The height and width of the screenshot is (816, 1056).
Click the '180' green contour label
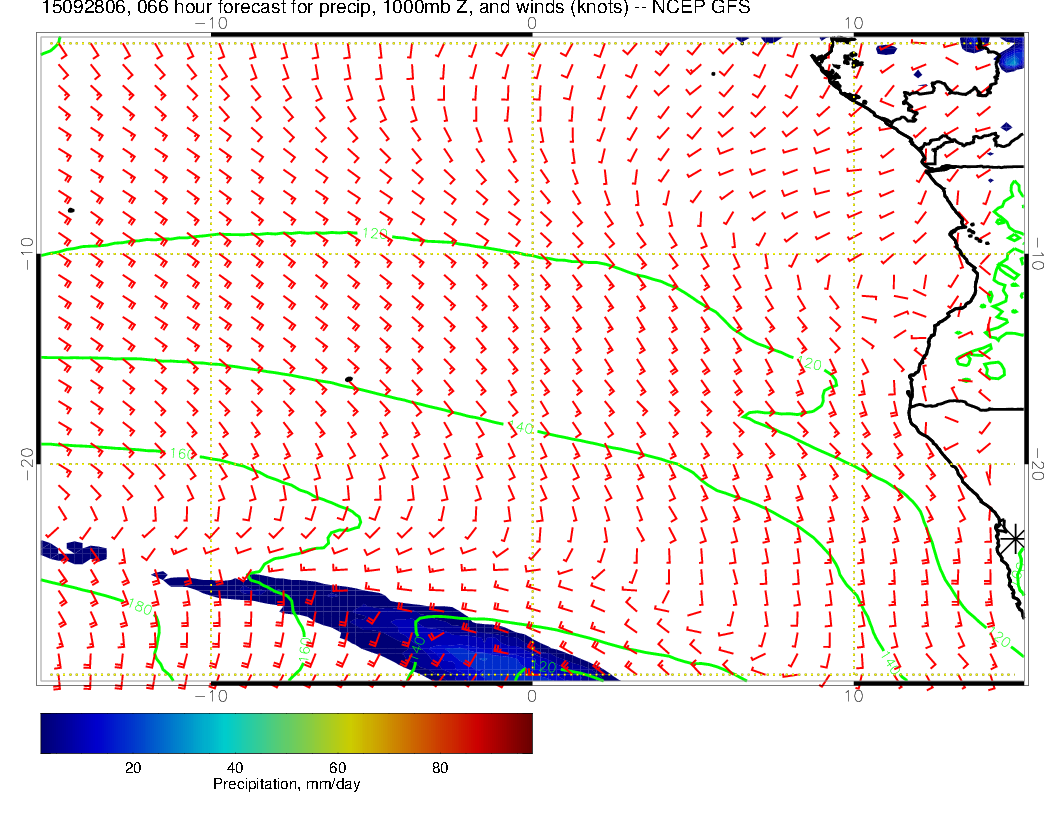[139, 607]
